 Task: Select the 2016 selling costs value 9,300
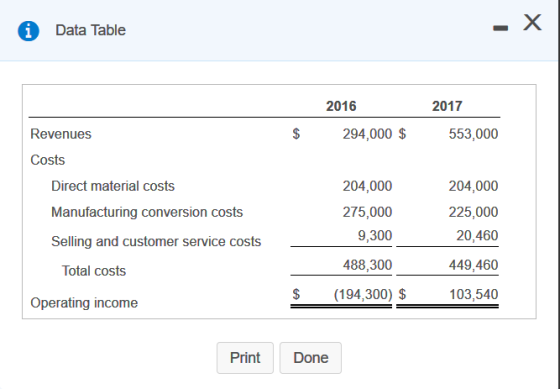click(x=375, y=235)
